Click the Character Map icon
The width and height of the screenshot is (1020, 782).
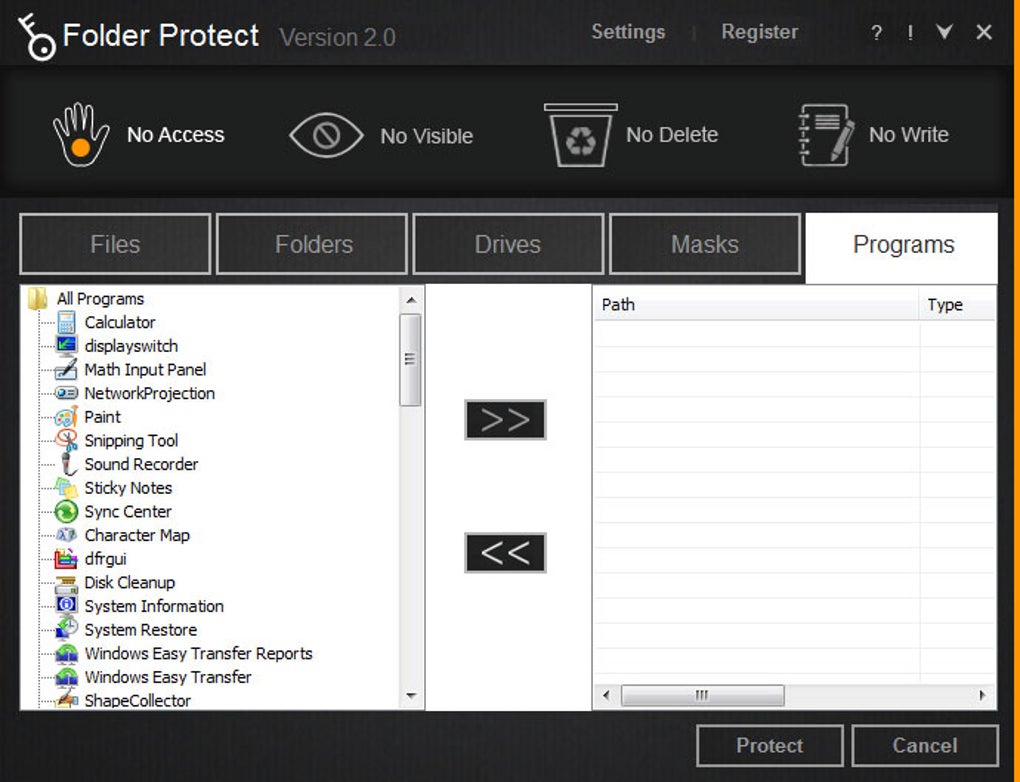(x=66, y=535)
